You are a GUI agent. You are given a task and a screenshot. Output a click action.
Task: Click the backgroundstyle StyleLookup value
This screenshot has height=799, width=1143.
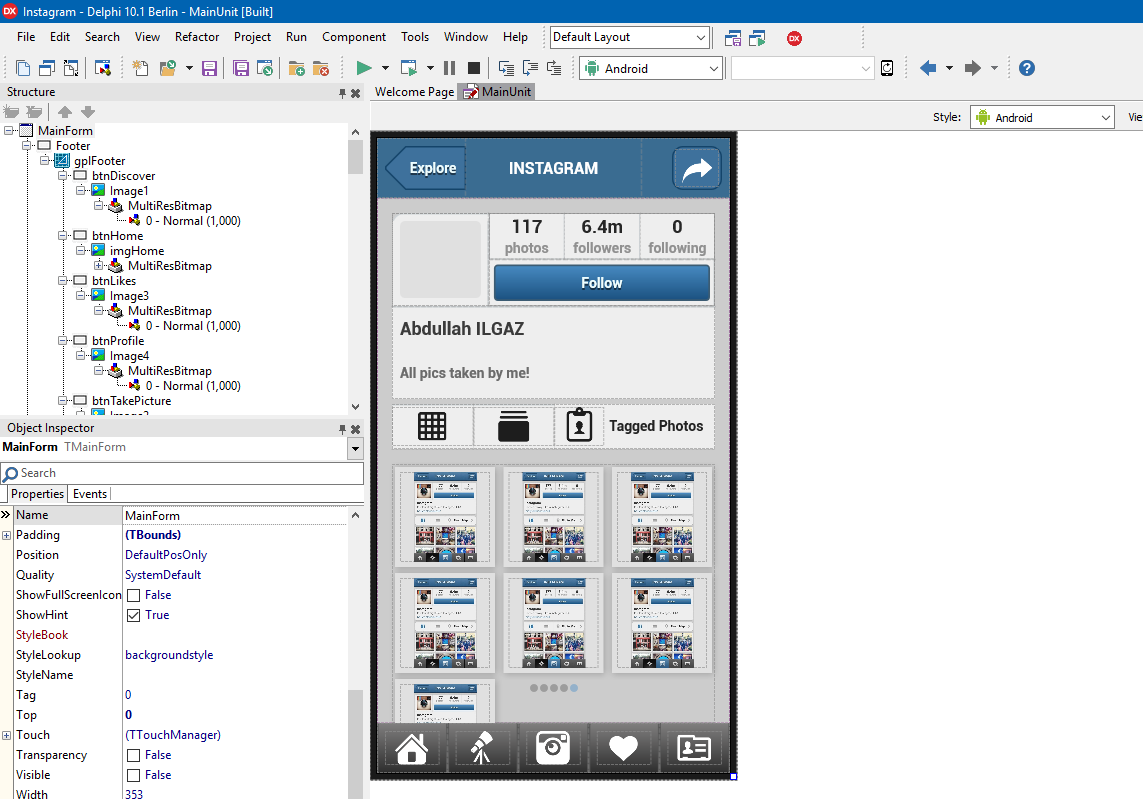click(x=169, y=655)
